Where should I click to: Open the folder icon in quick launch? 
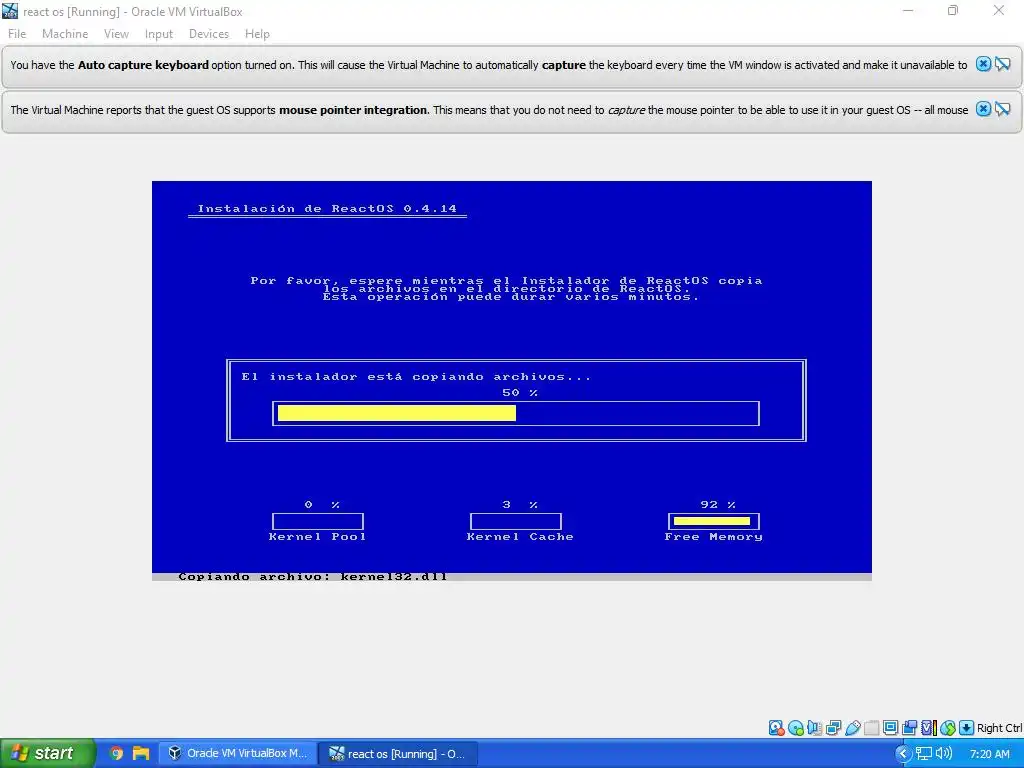[x=141, y=753]
